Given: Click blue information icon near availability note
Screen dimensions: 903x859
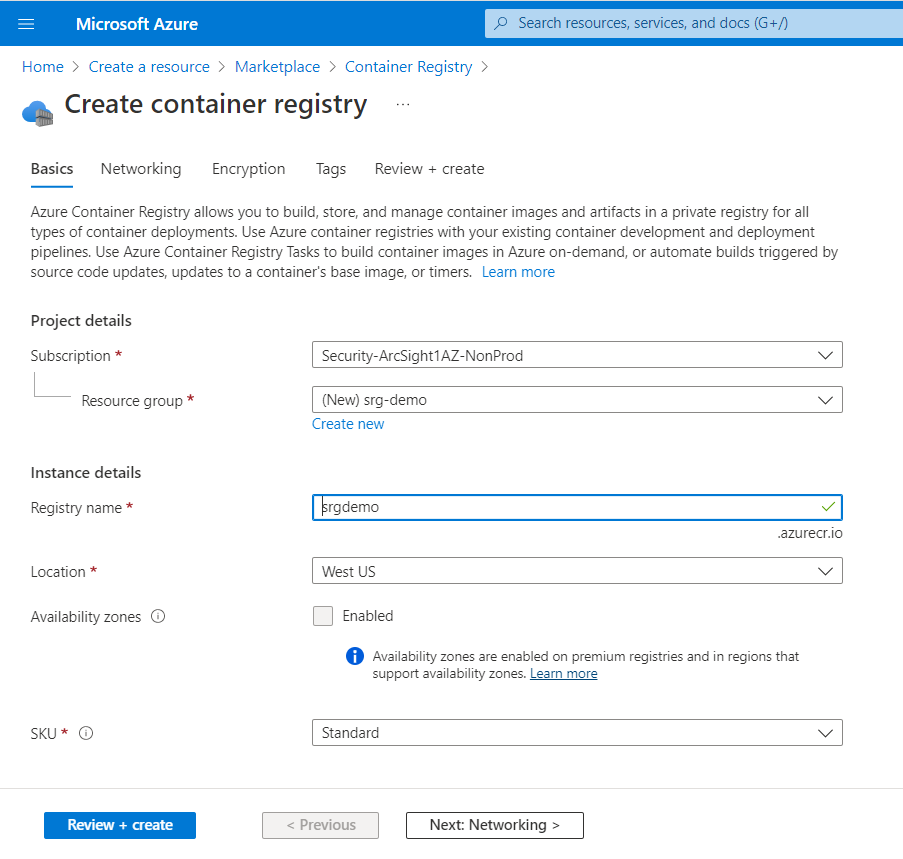Looking at the screenshot, I should click(354, 656).
